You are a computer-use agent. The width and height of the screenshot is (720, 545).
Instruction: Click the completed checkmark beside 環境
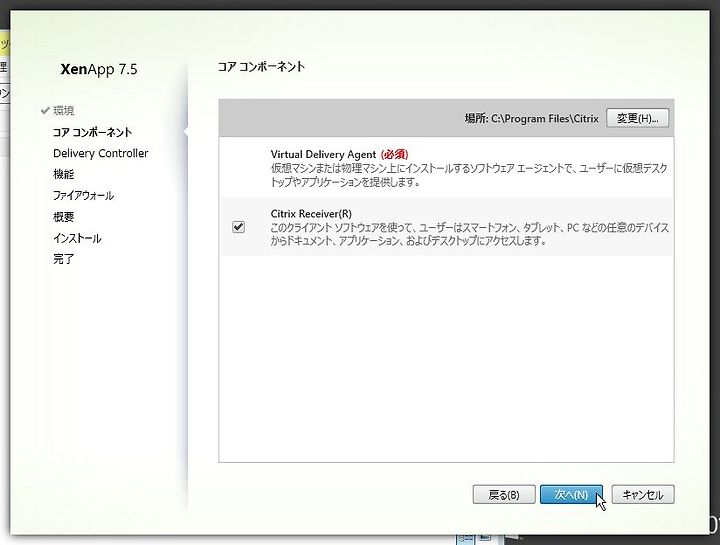point(45,110)
